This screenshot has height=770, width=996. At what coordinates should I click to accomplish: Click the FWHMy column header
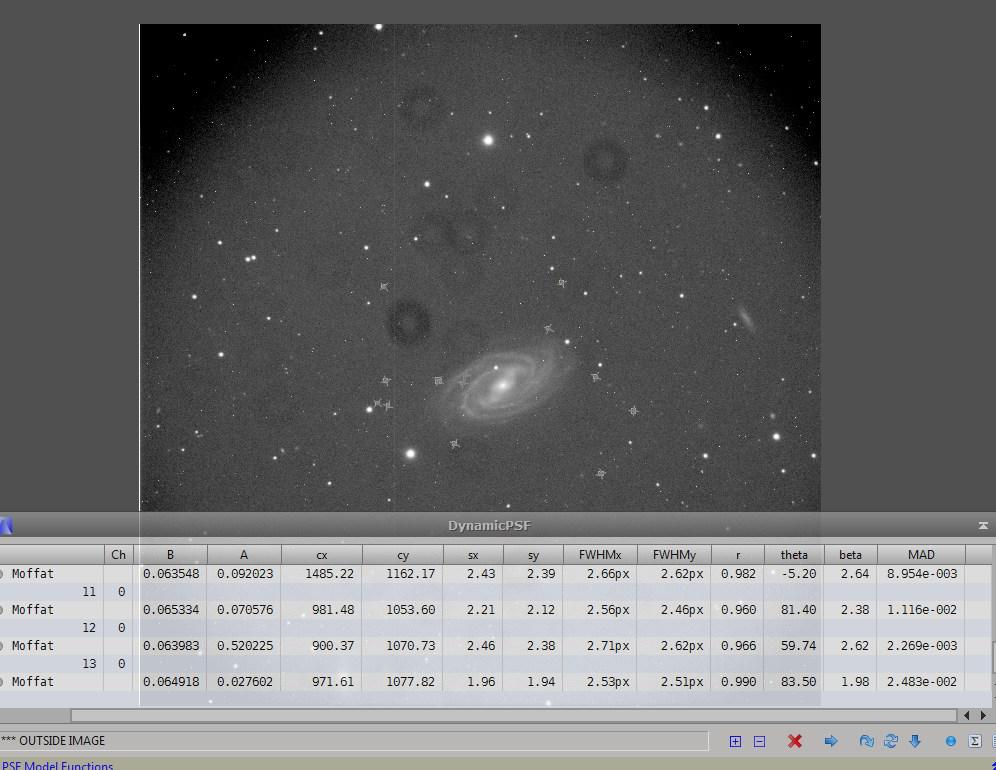coord(674,555)
